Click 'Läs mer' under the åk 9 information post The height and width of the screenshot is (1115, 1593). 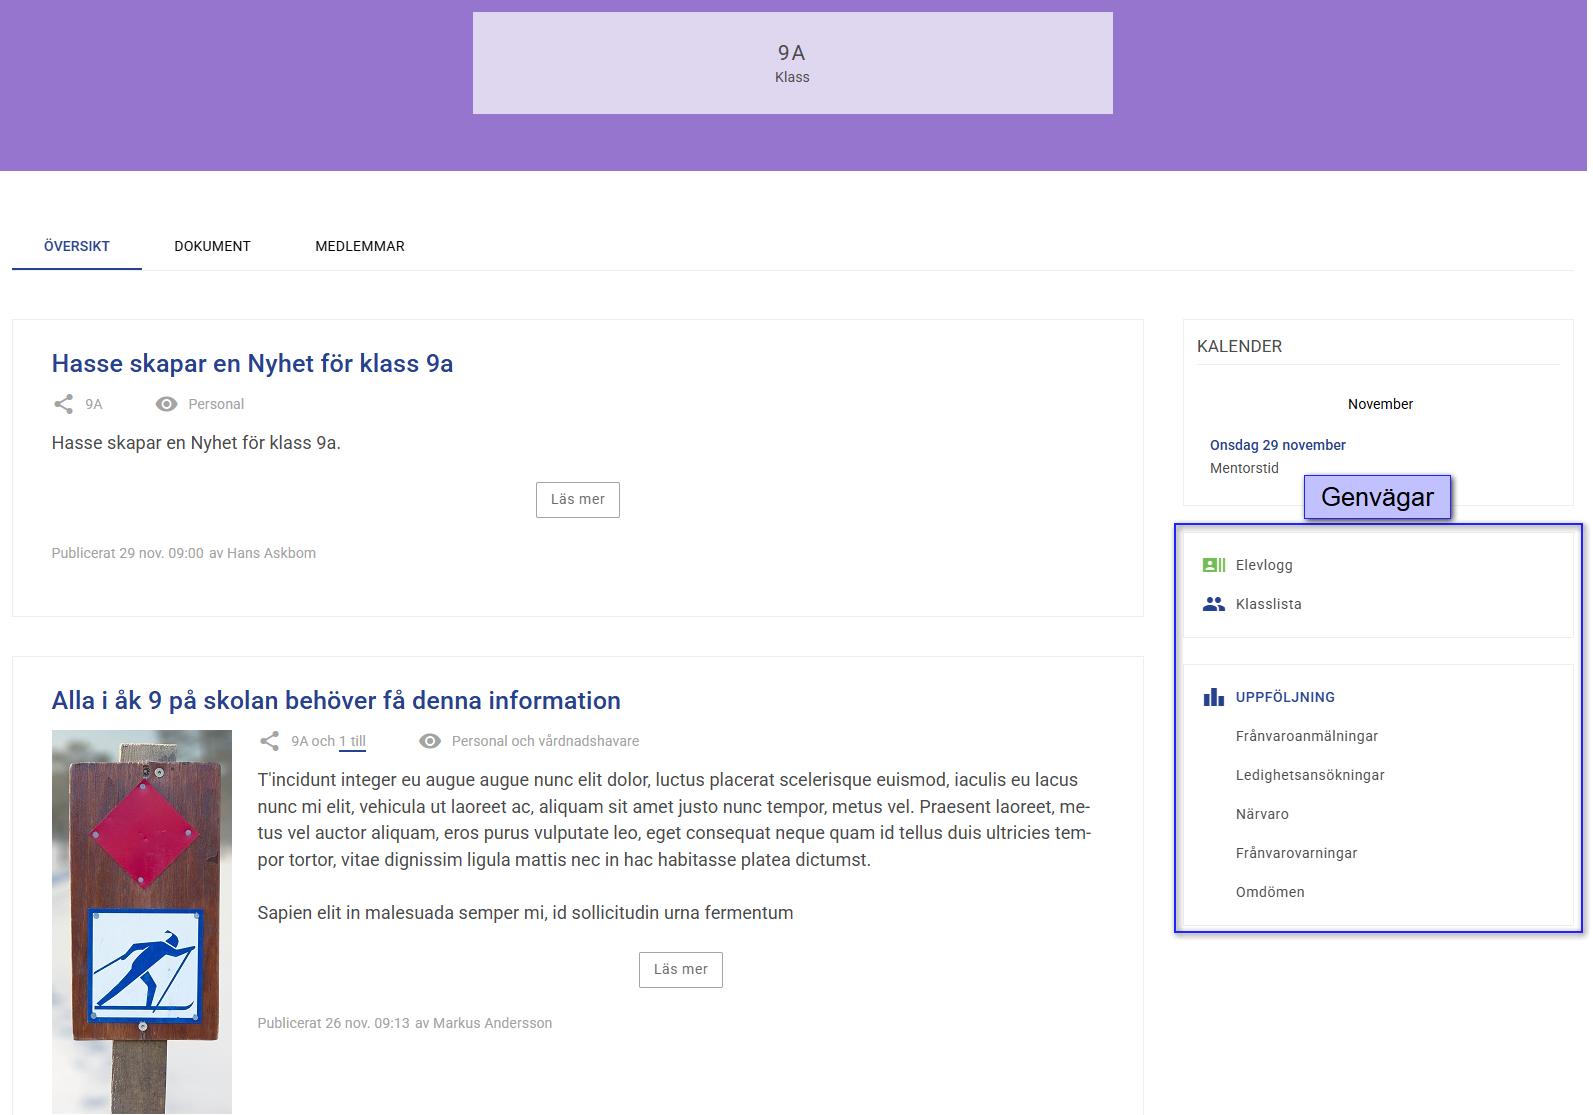point(681,970)
